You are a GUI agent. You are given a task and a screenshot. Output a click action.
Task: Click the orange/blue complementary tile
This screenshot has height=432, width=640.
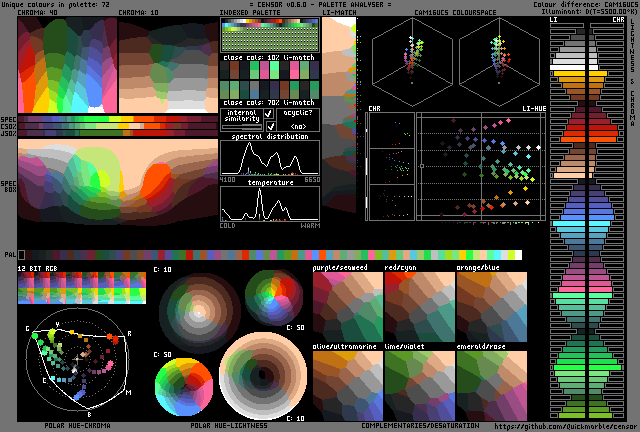(x=492, y=307)
